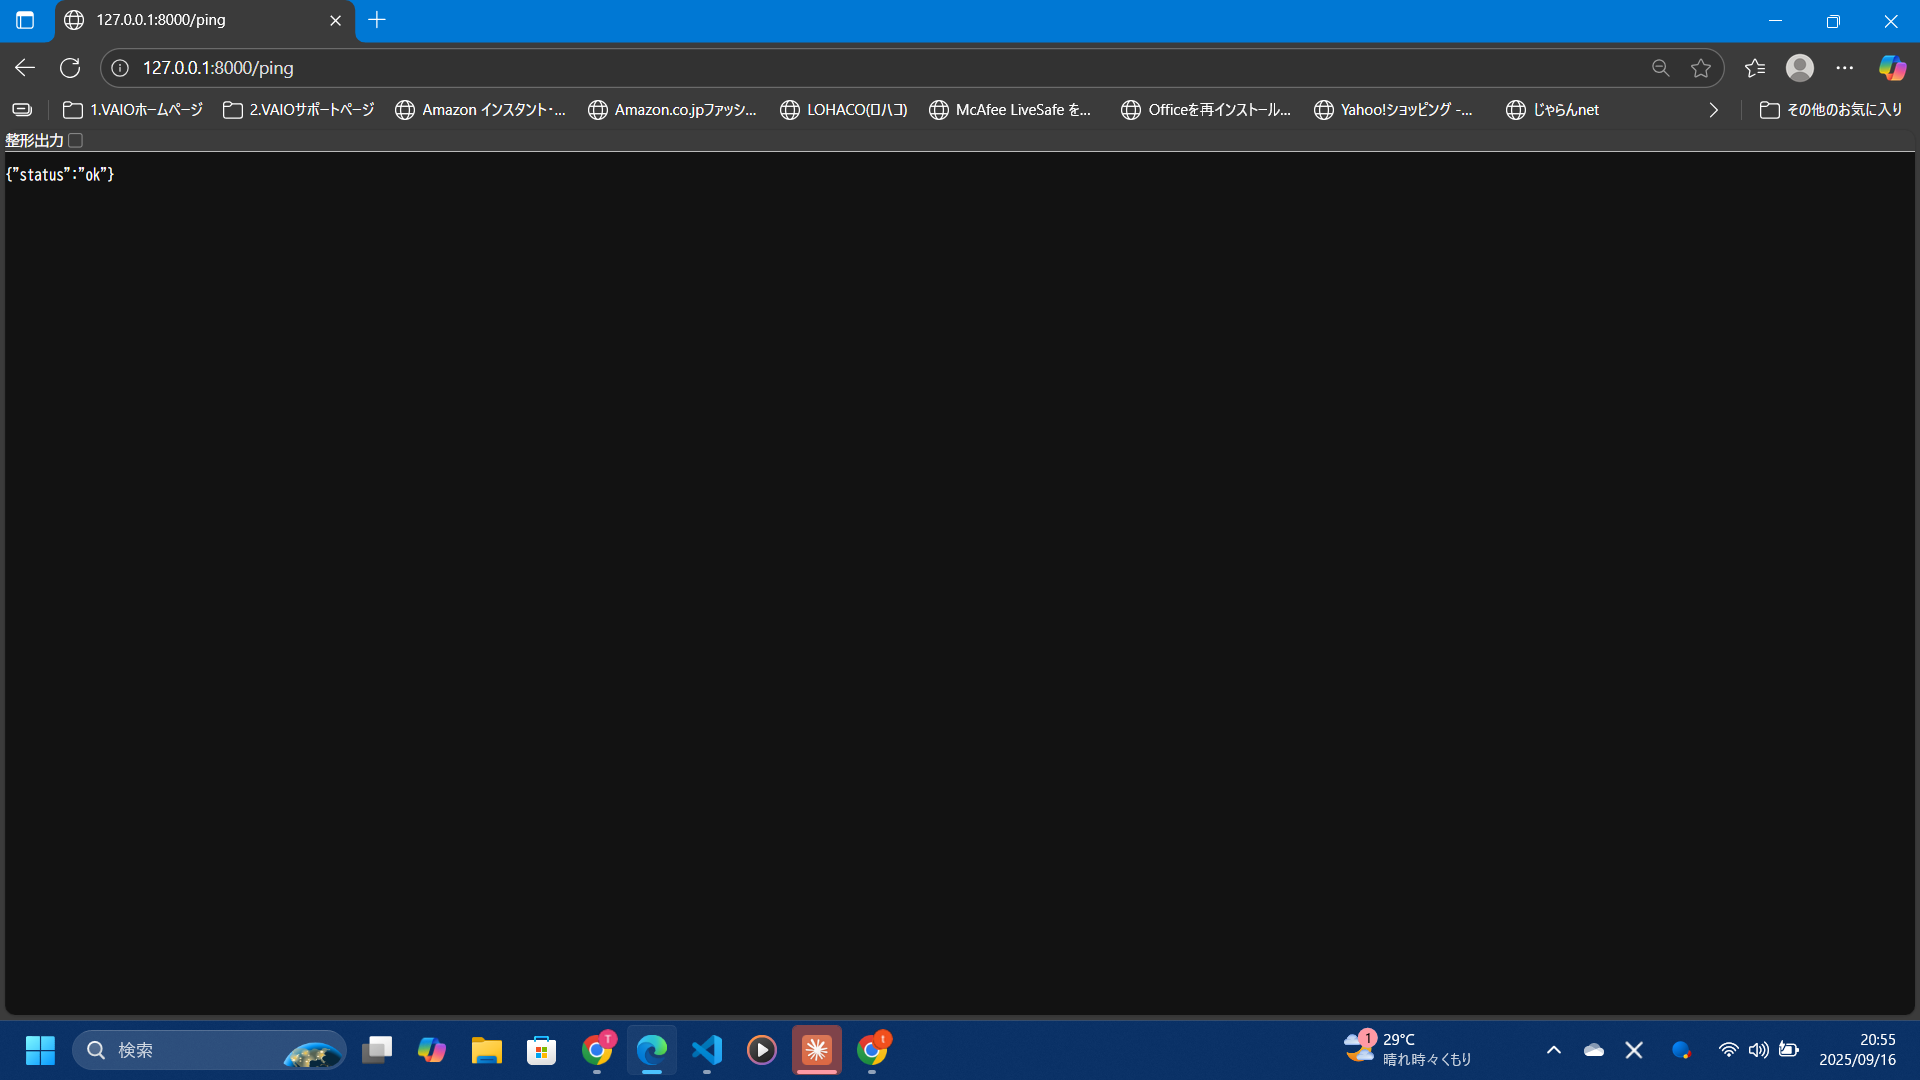
Task: Open the favorites list icon
Action: click(x=1755, y=68)
